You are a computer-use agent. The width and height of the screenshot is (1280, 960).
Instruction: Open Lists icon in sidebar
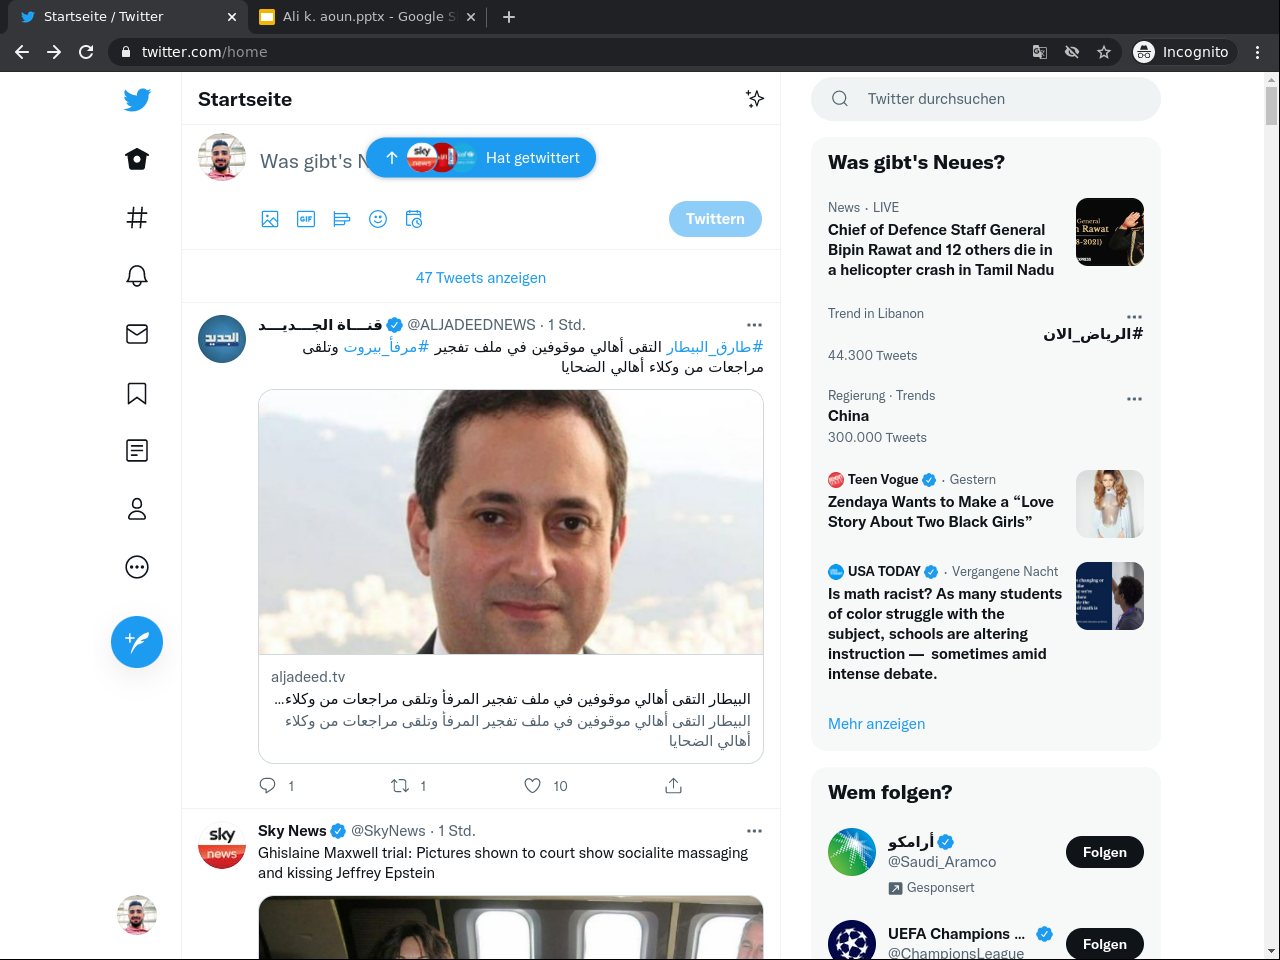[x=137, y=451]
